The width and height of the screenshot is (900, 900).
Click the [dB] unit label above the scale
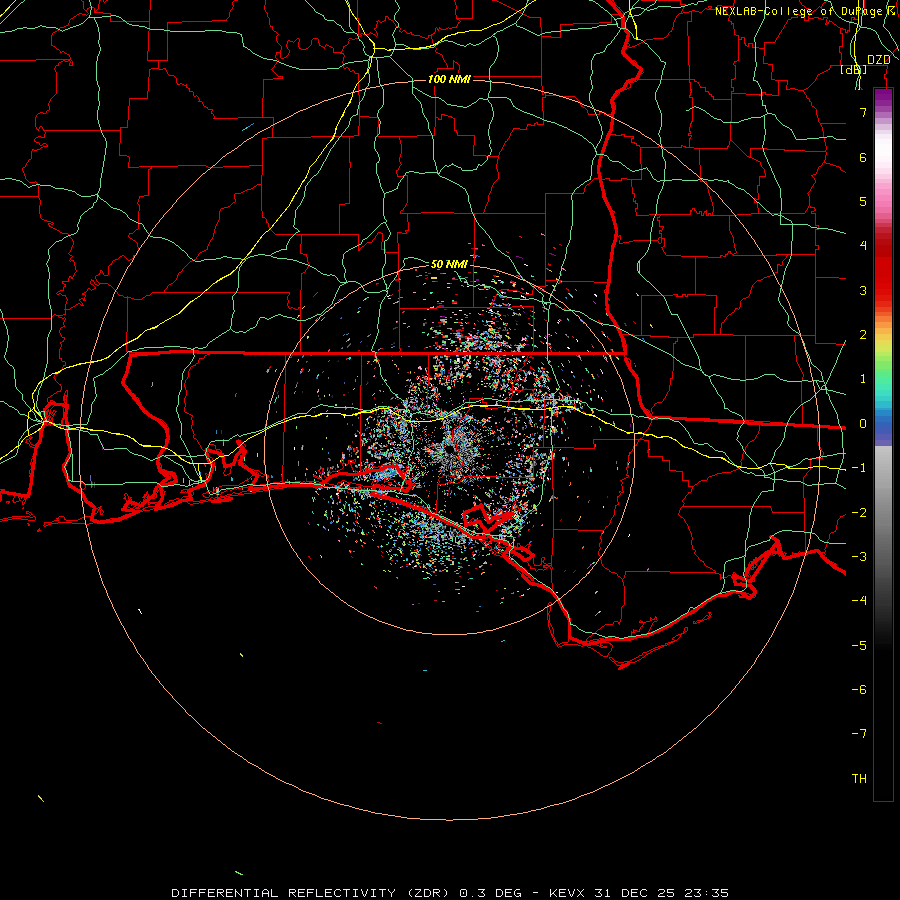point(854,69)
